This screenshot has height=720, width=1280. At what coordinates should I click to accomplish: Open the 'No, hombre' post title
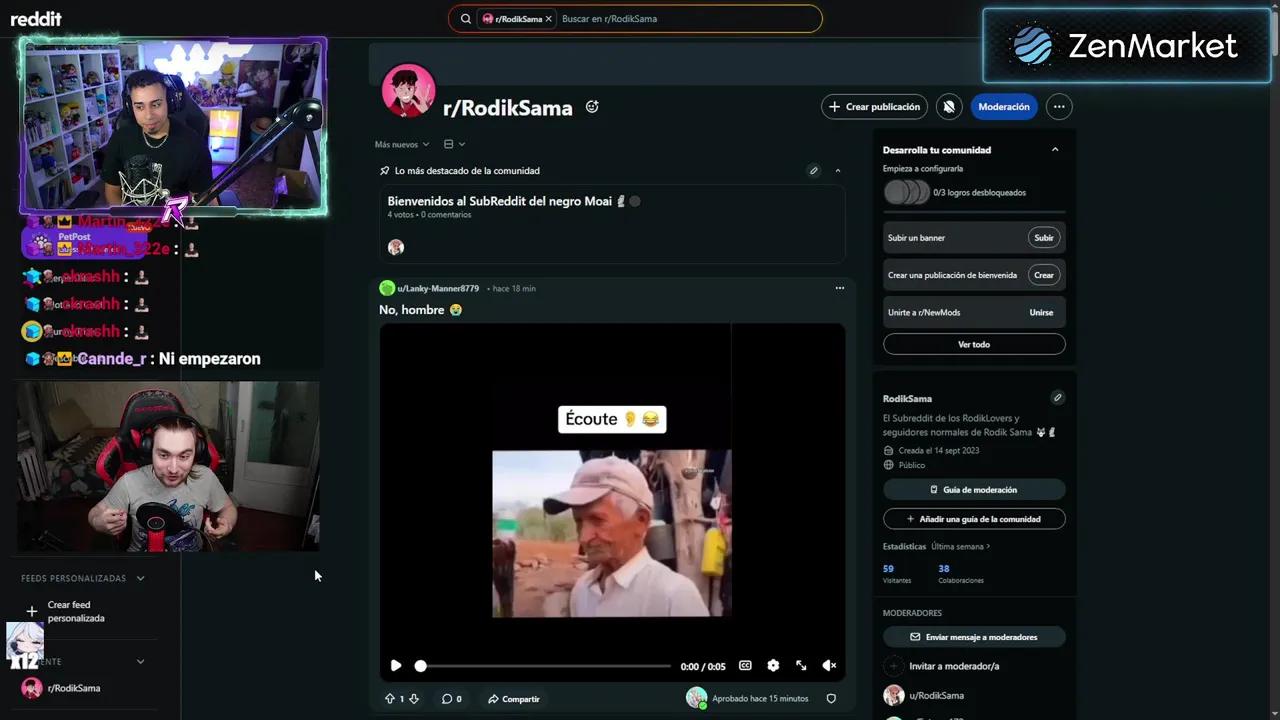[420, 310]
